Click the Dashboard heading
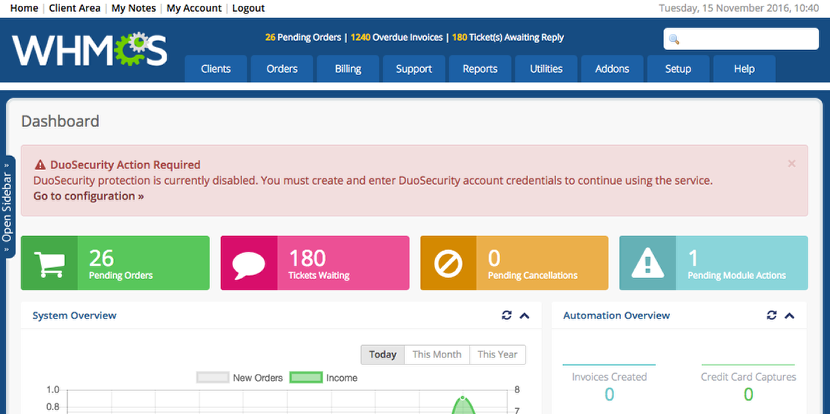Image resolution: width=830 pixels, height=414 pixels. (x=60, y=121)
